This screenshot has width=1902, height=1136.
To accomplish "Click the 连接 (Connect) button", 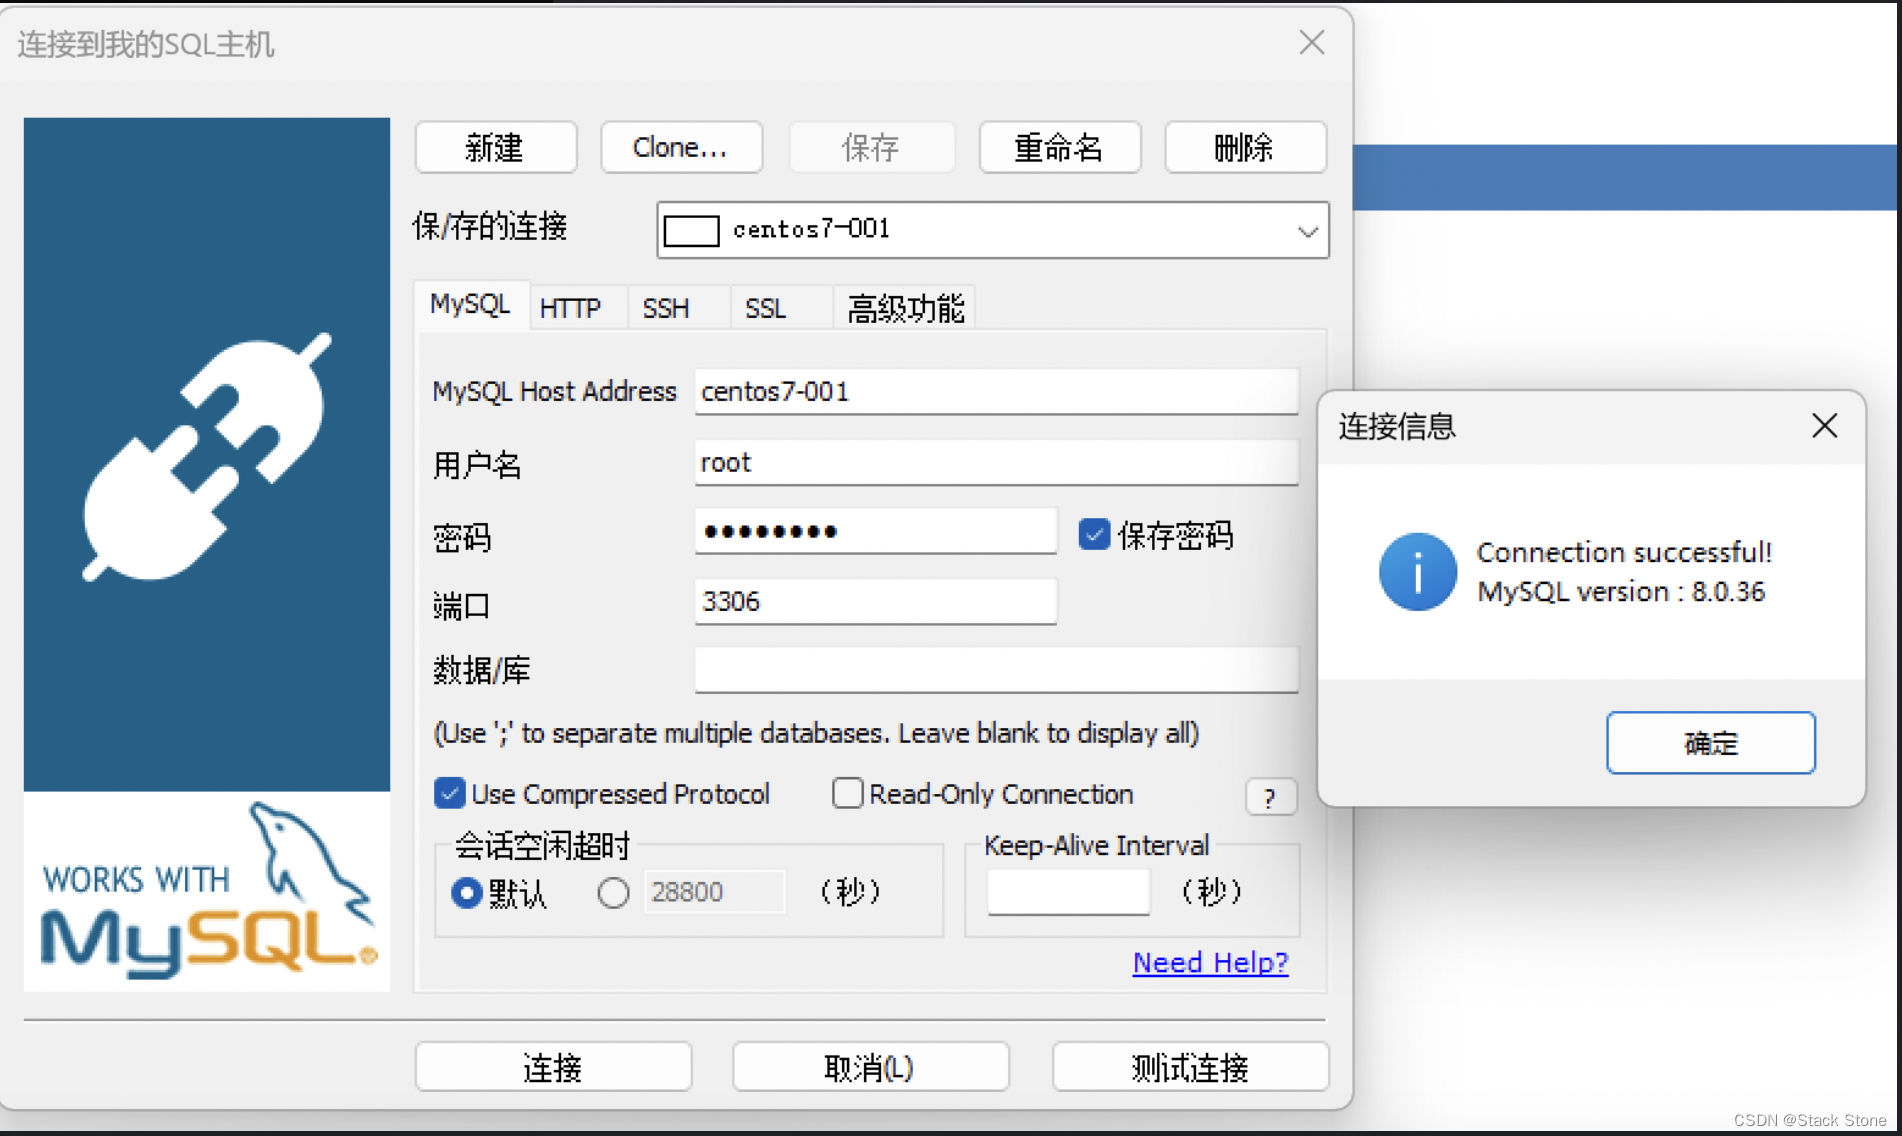I will tap(553, 1067).
